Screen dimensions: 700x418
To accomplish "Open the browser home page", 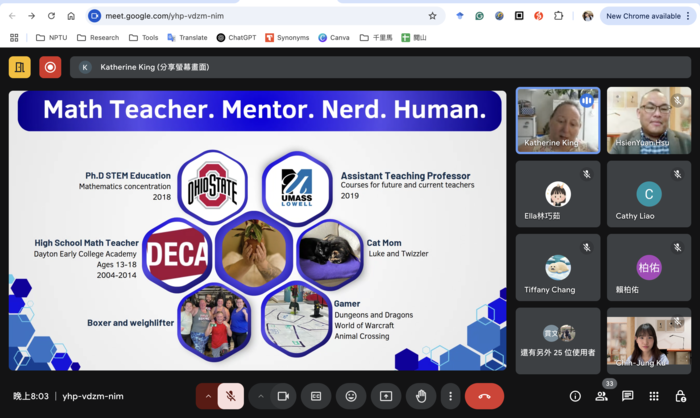I will pos(71,16).
